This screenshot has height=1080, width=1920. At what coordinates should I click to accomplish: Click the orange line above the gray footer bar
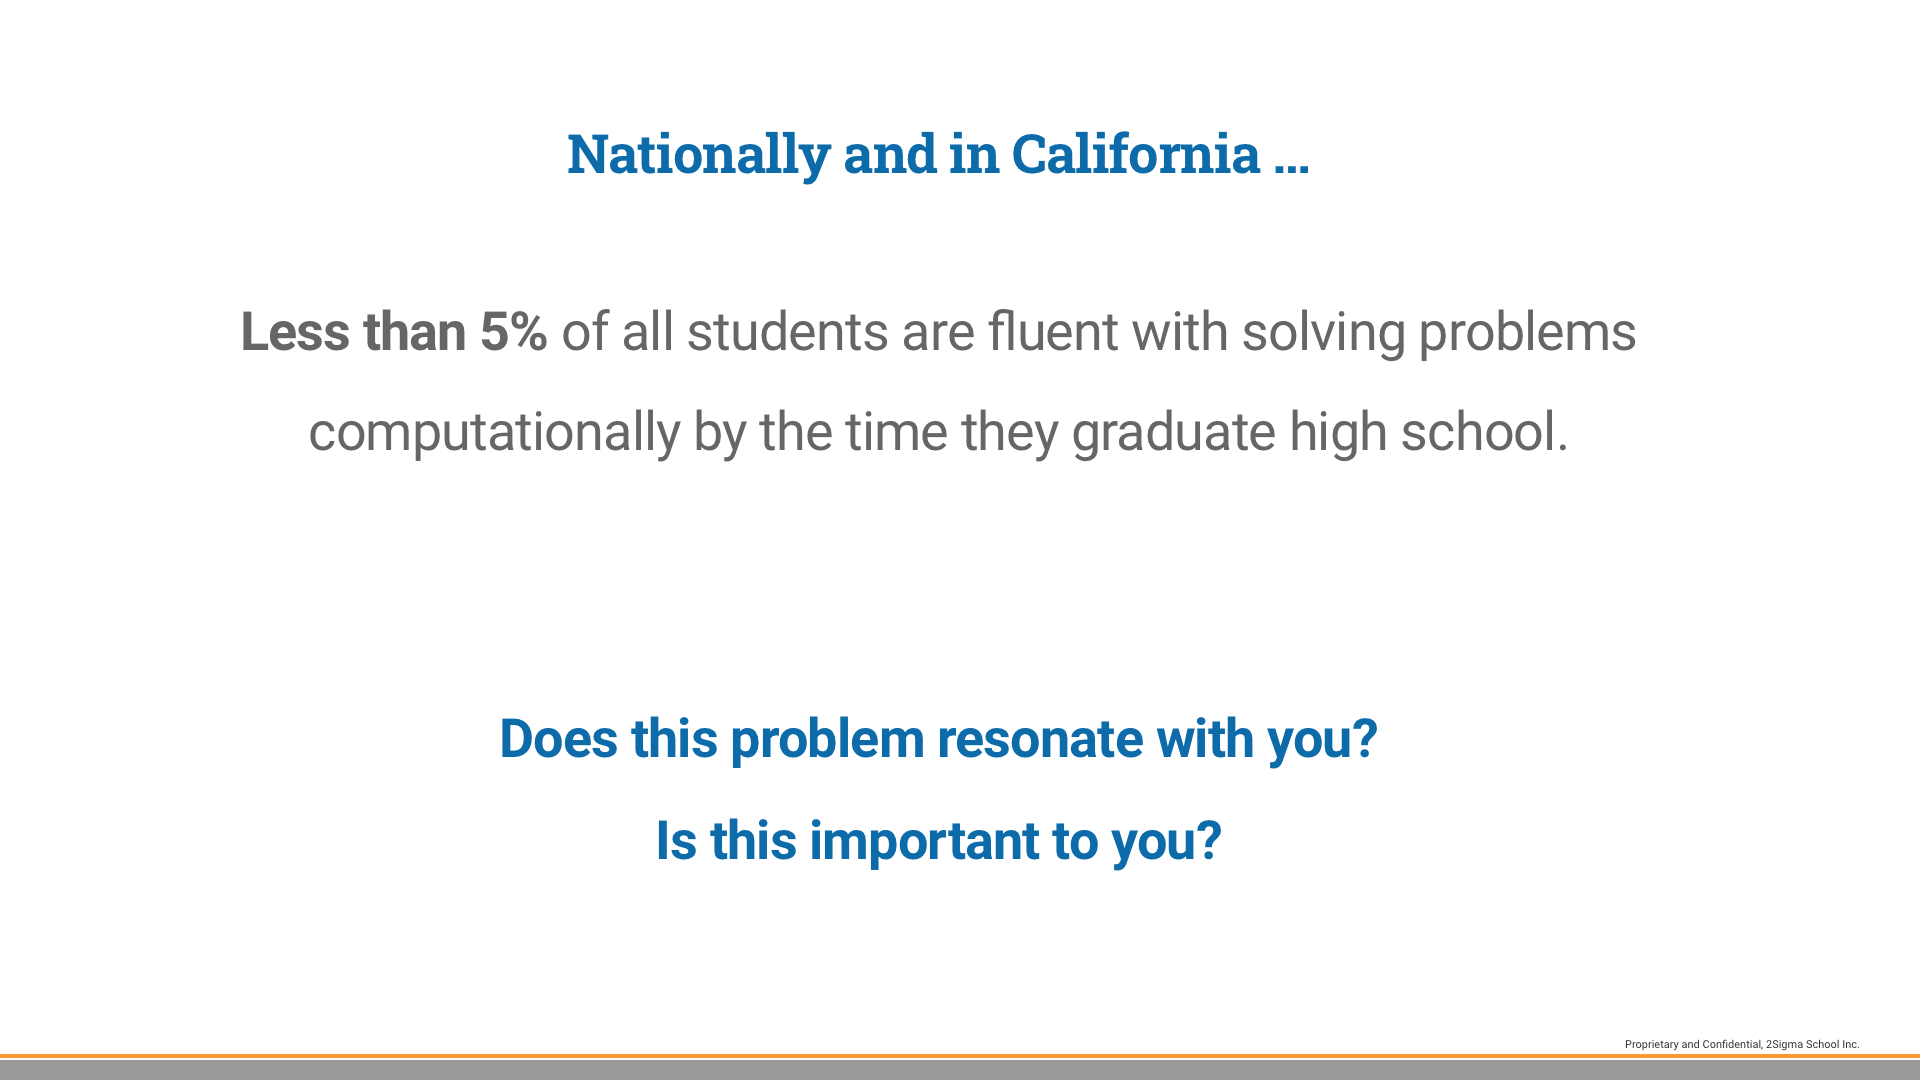(x=960, y=1056)
